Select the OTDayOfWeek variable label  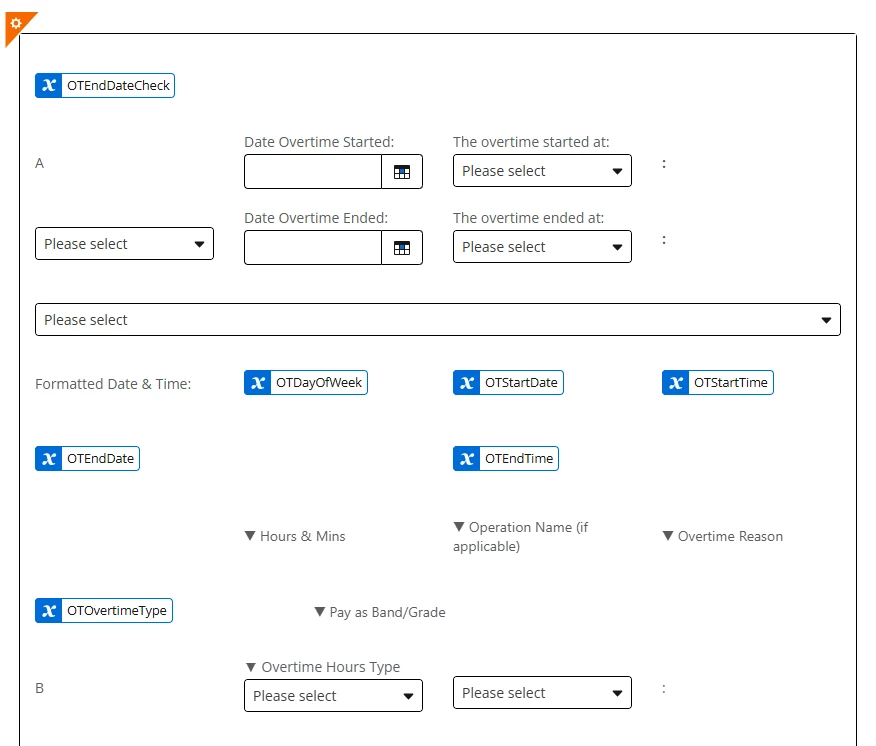click(x=319, y=383)
